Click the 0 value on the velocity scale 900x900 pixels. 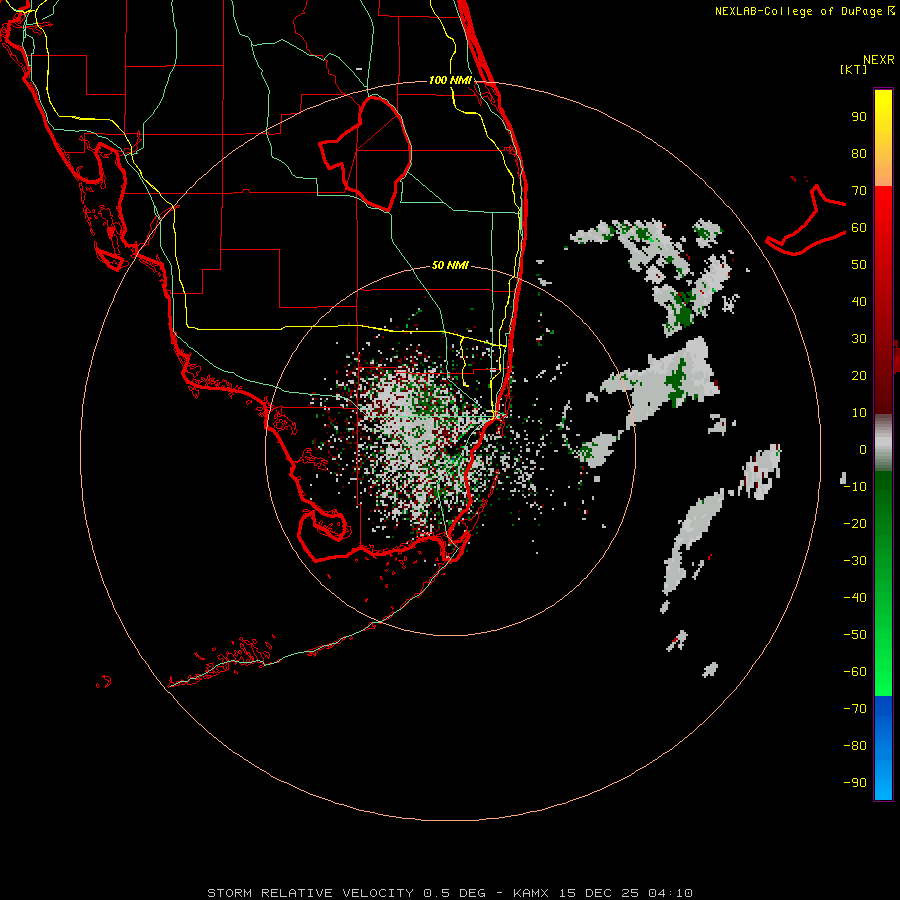coord(863,450)
